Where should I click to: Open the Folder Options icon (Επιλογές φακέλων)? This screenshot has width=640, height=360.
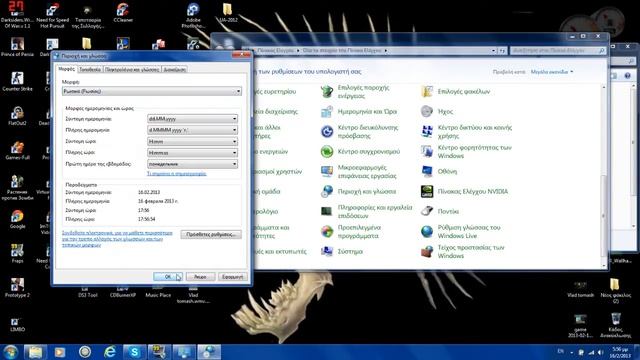coord(427,91)
